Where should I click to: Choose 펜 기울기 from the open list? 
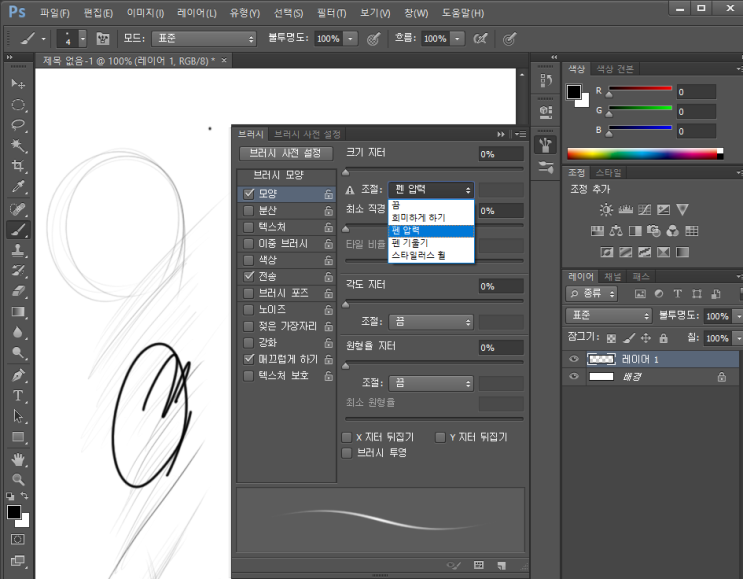(410, 243)
